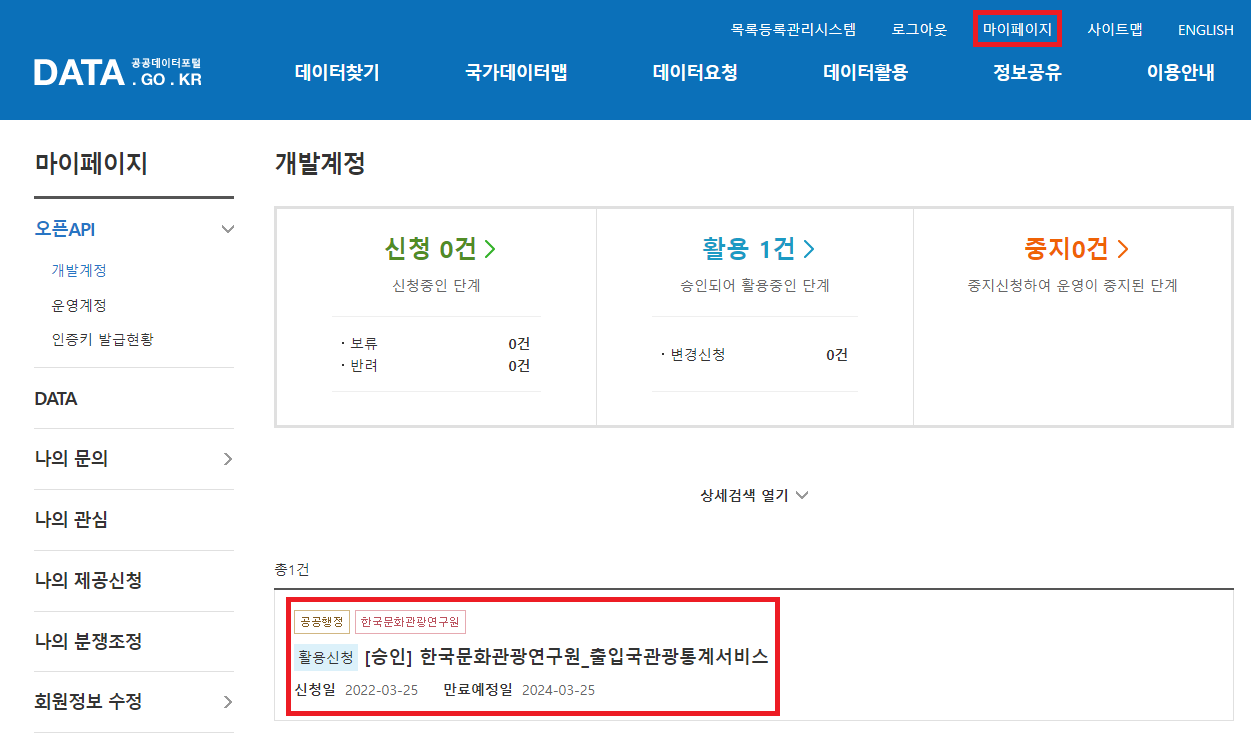Image resolution: width=1251 pixels, height=741 pixels.
Task: View 중지0건 suspended items
Action: click(x=1076, y=248)
